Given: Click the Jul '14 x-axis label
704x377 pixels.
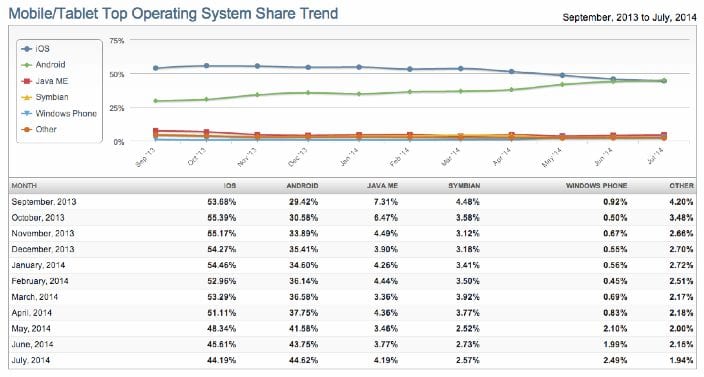Looking at the screenshot, I should click(655, 156).
